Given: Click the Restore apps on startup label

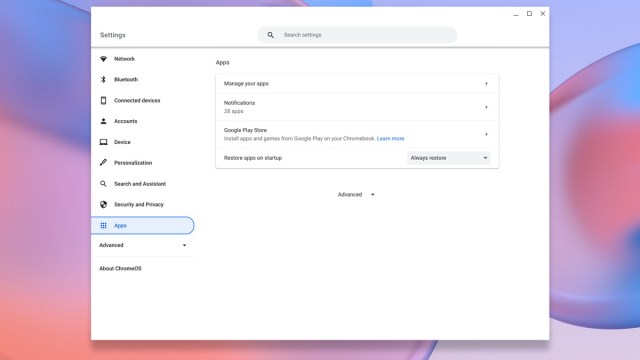Looking at the screenshot, I should click(x=253, y=158).
